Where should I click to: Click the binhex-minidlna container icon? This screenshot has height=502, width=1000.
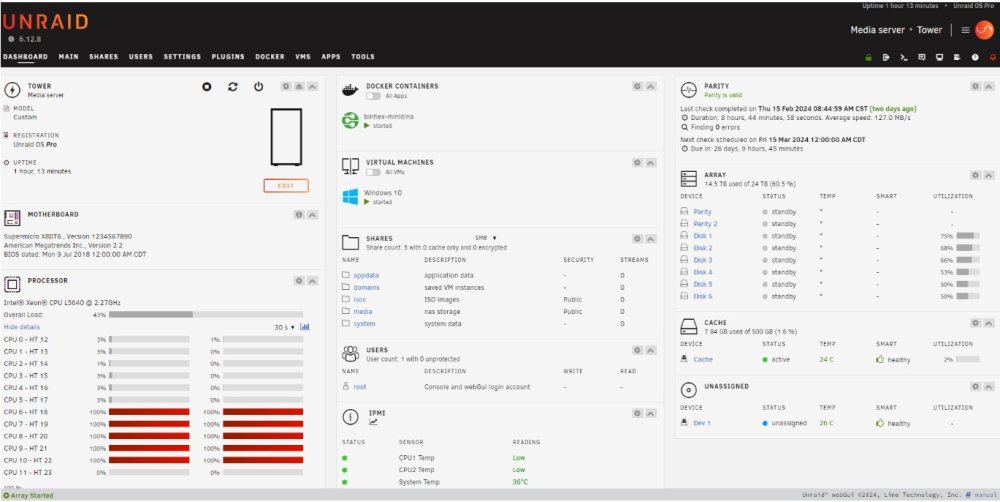[350, 120]
